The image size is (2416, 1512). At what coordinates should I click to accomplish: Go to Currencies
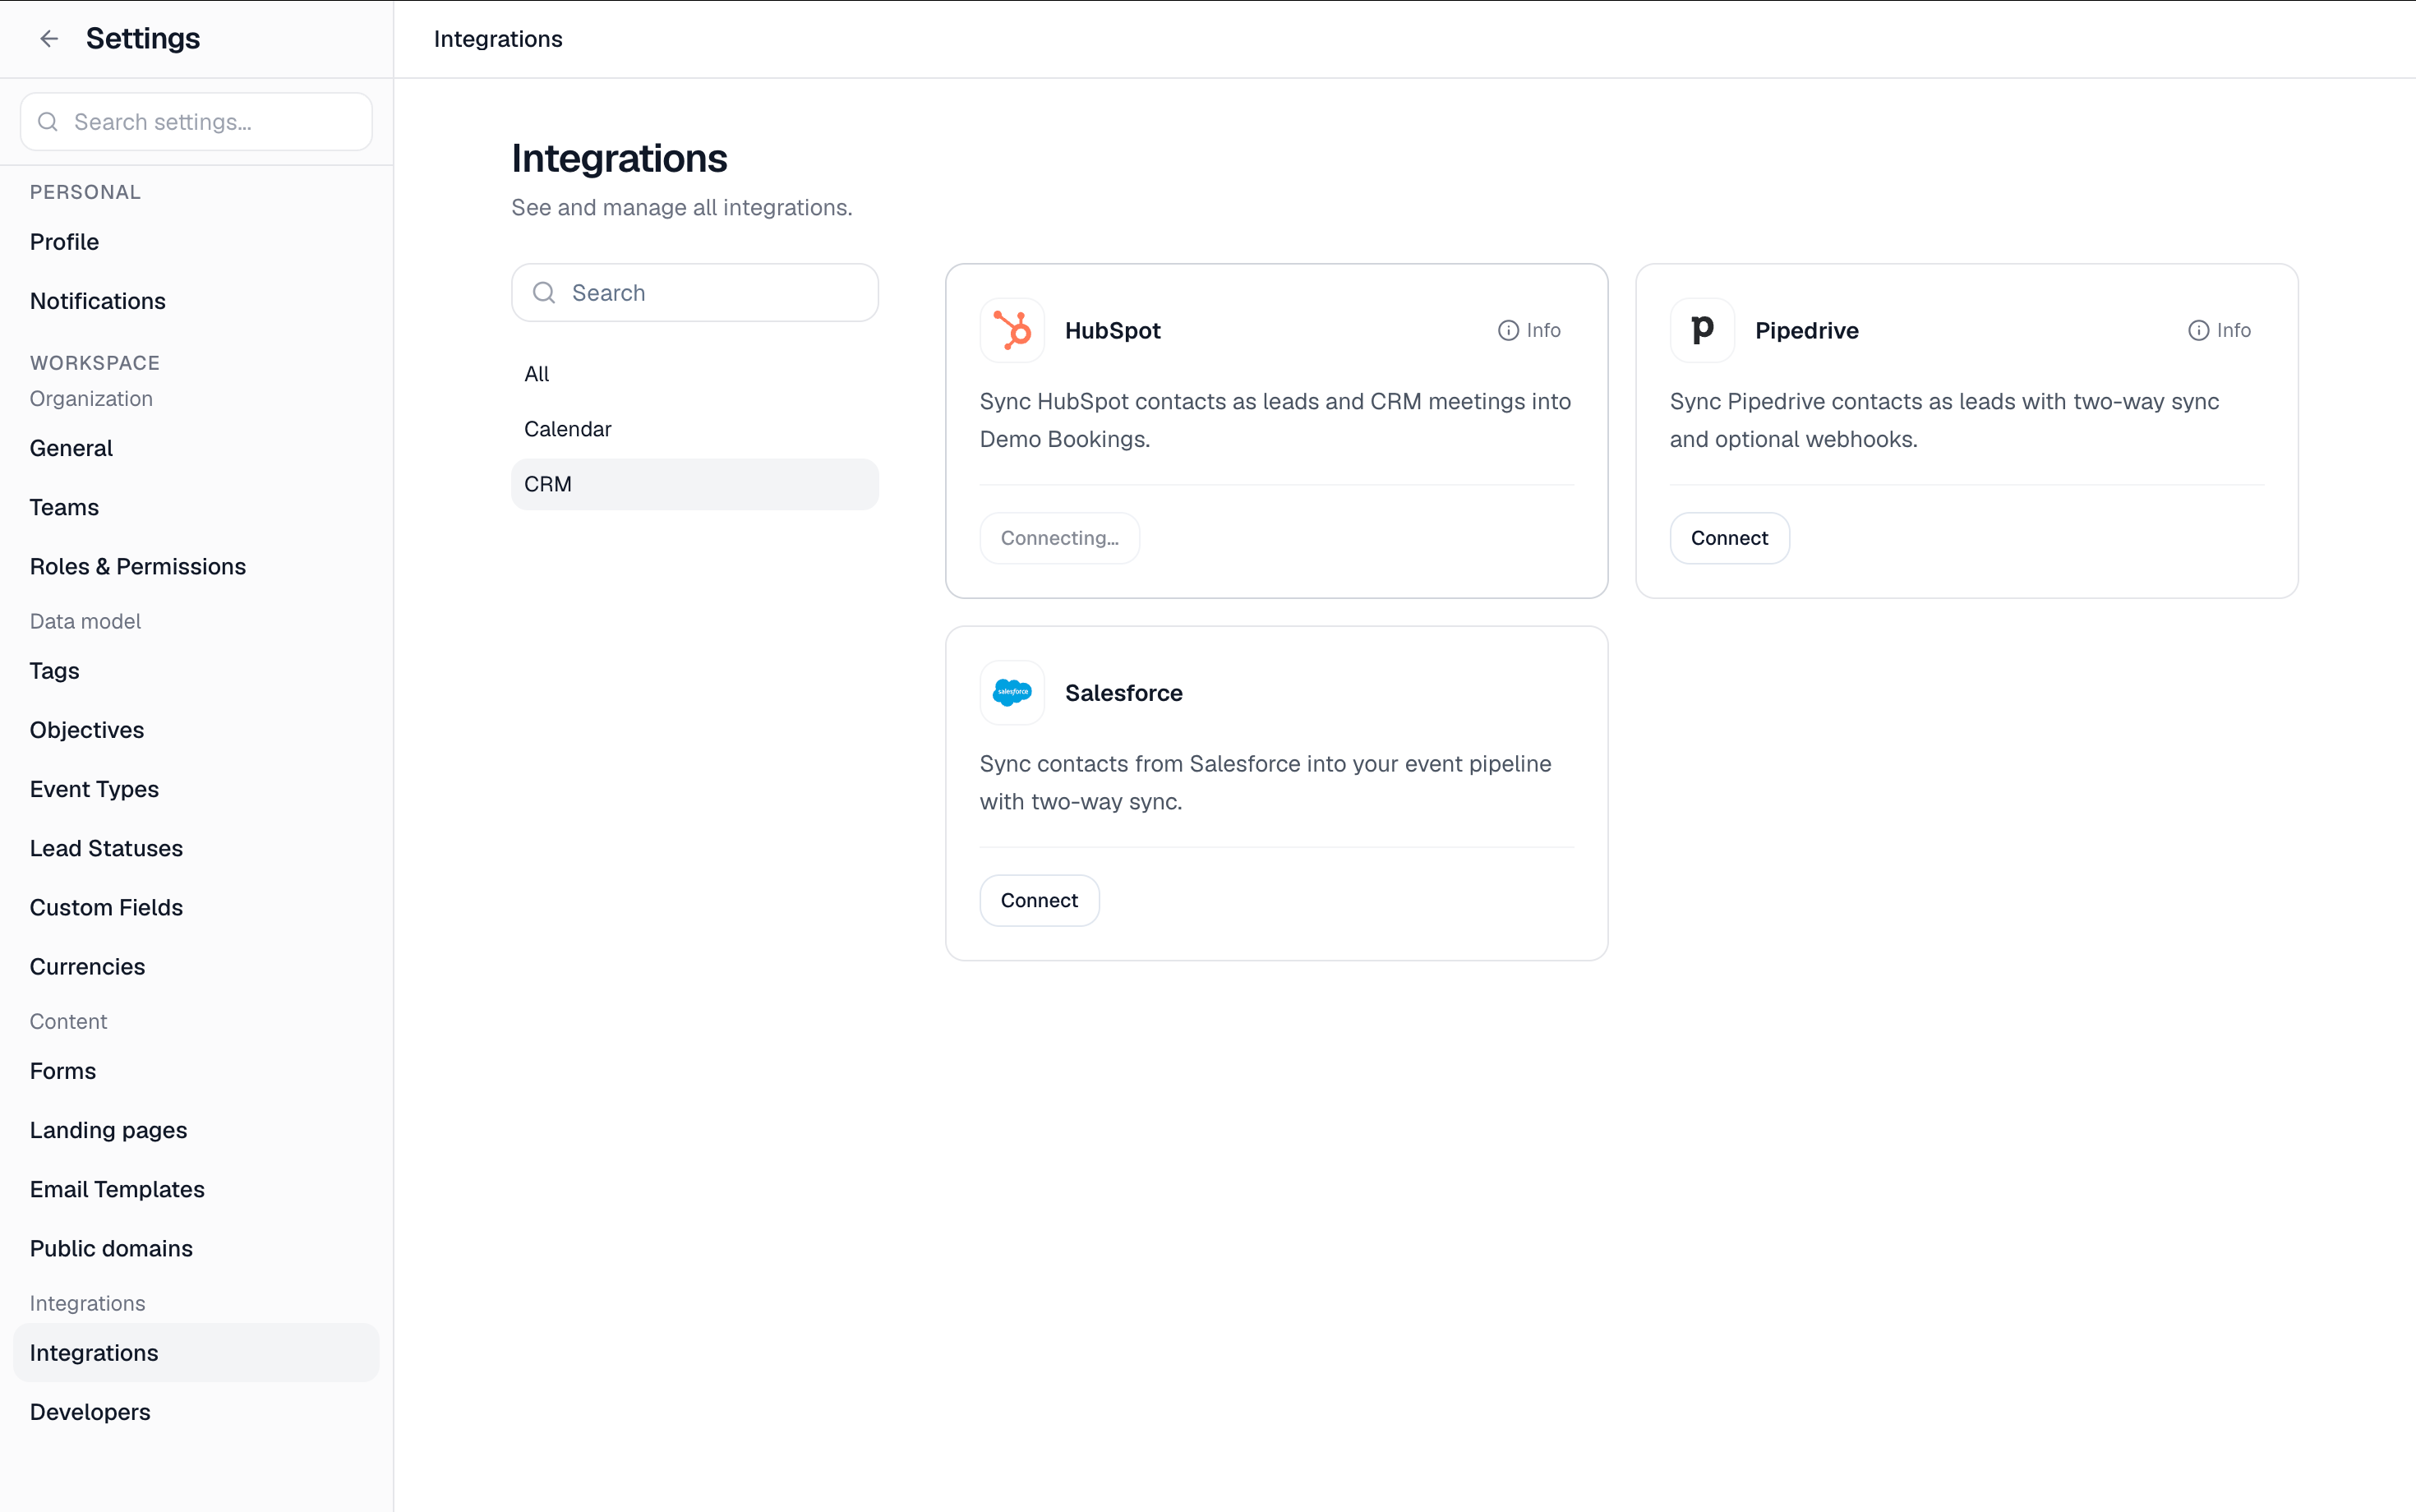pos(196,966)
